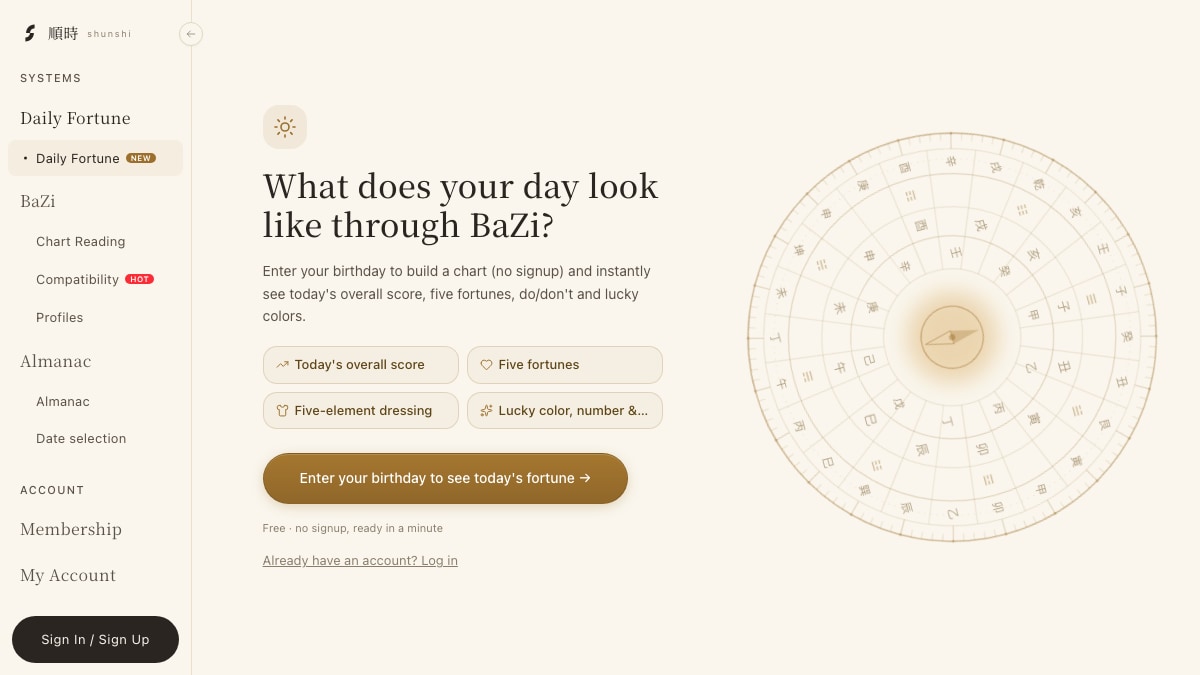
Task: Click the heart icon on Five fortunes chip
Action: (487, 365)
